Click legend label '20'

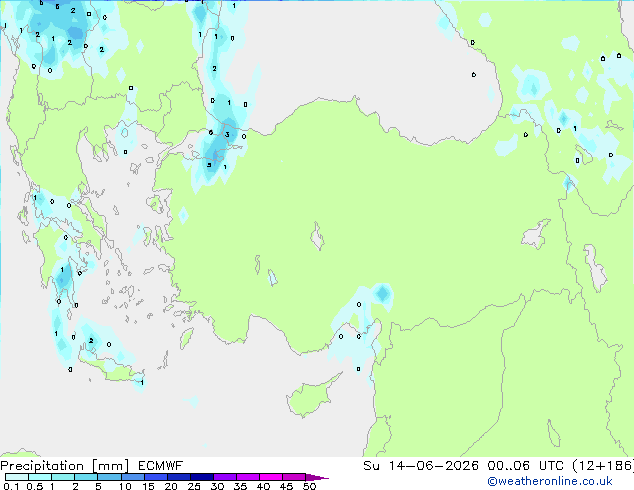click(171, 486)
